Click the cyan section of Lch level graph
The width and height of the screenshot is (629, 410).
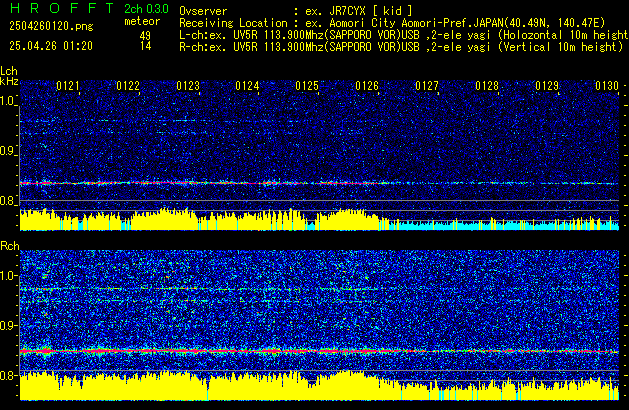(x=504, y=225)
